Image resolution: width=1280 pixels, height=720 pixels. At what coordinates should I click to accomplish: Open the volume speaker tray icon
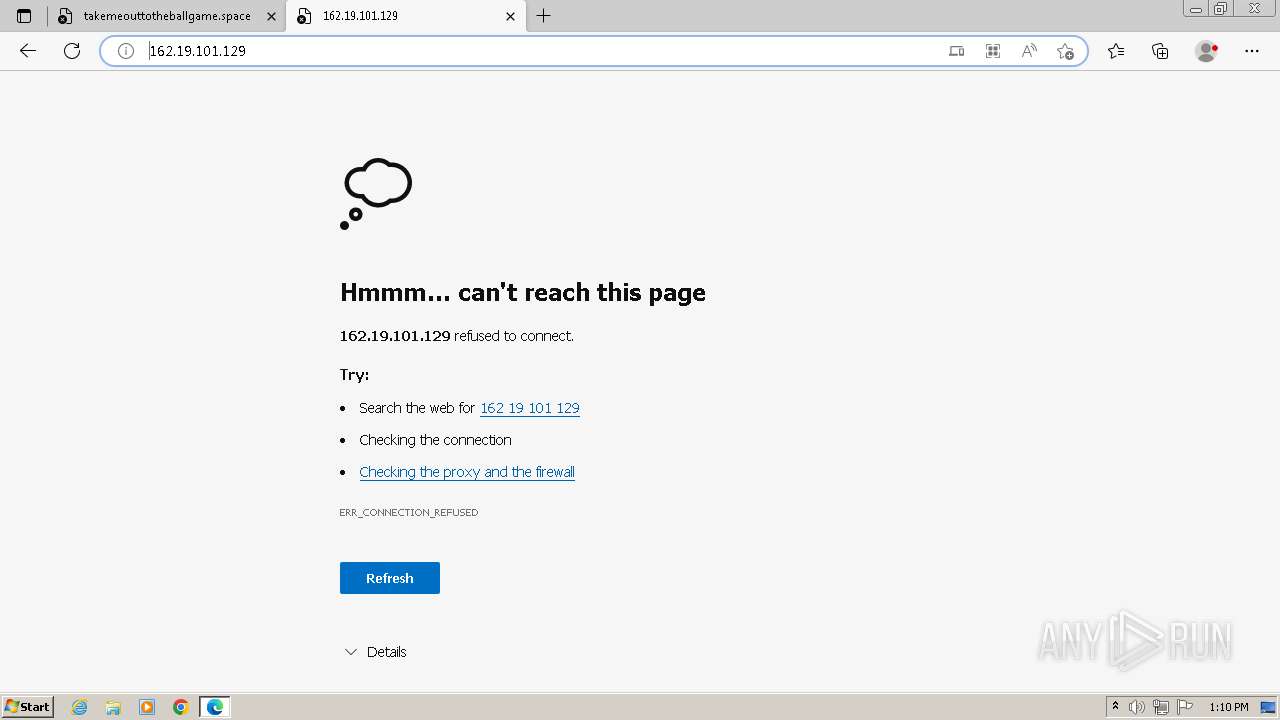[x=1138, y=707]
